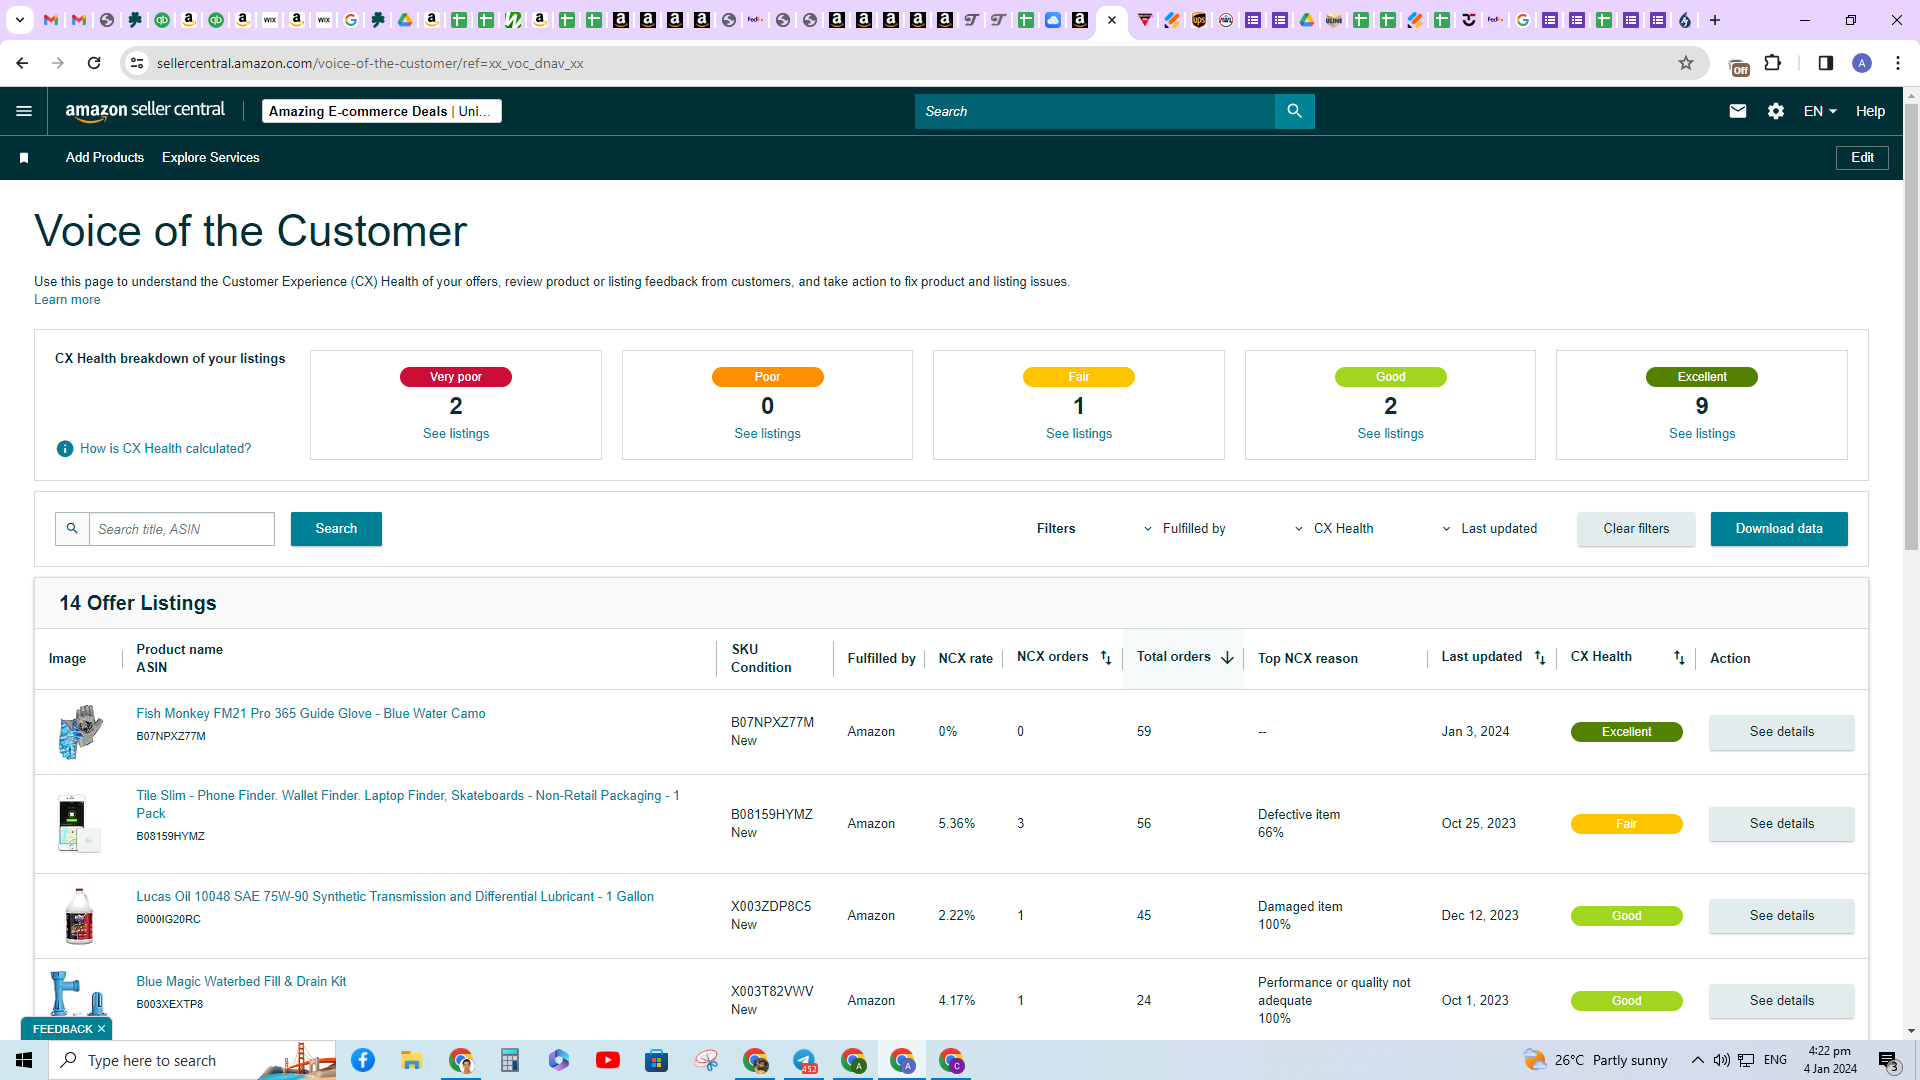This screenshot has height=1080, width=1920.
Task: Open Facebook from the taskbar
Action: tap(363, 1060)
